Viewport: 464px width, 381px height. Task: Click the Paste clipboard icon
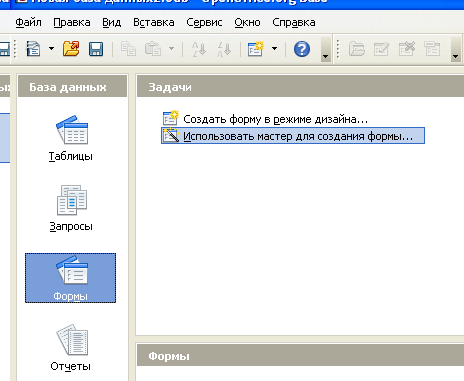click(x=153, y=49)
